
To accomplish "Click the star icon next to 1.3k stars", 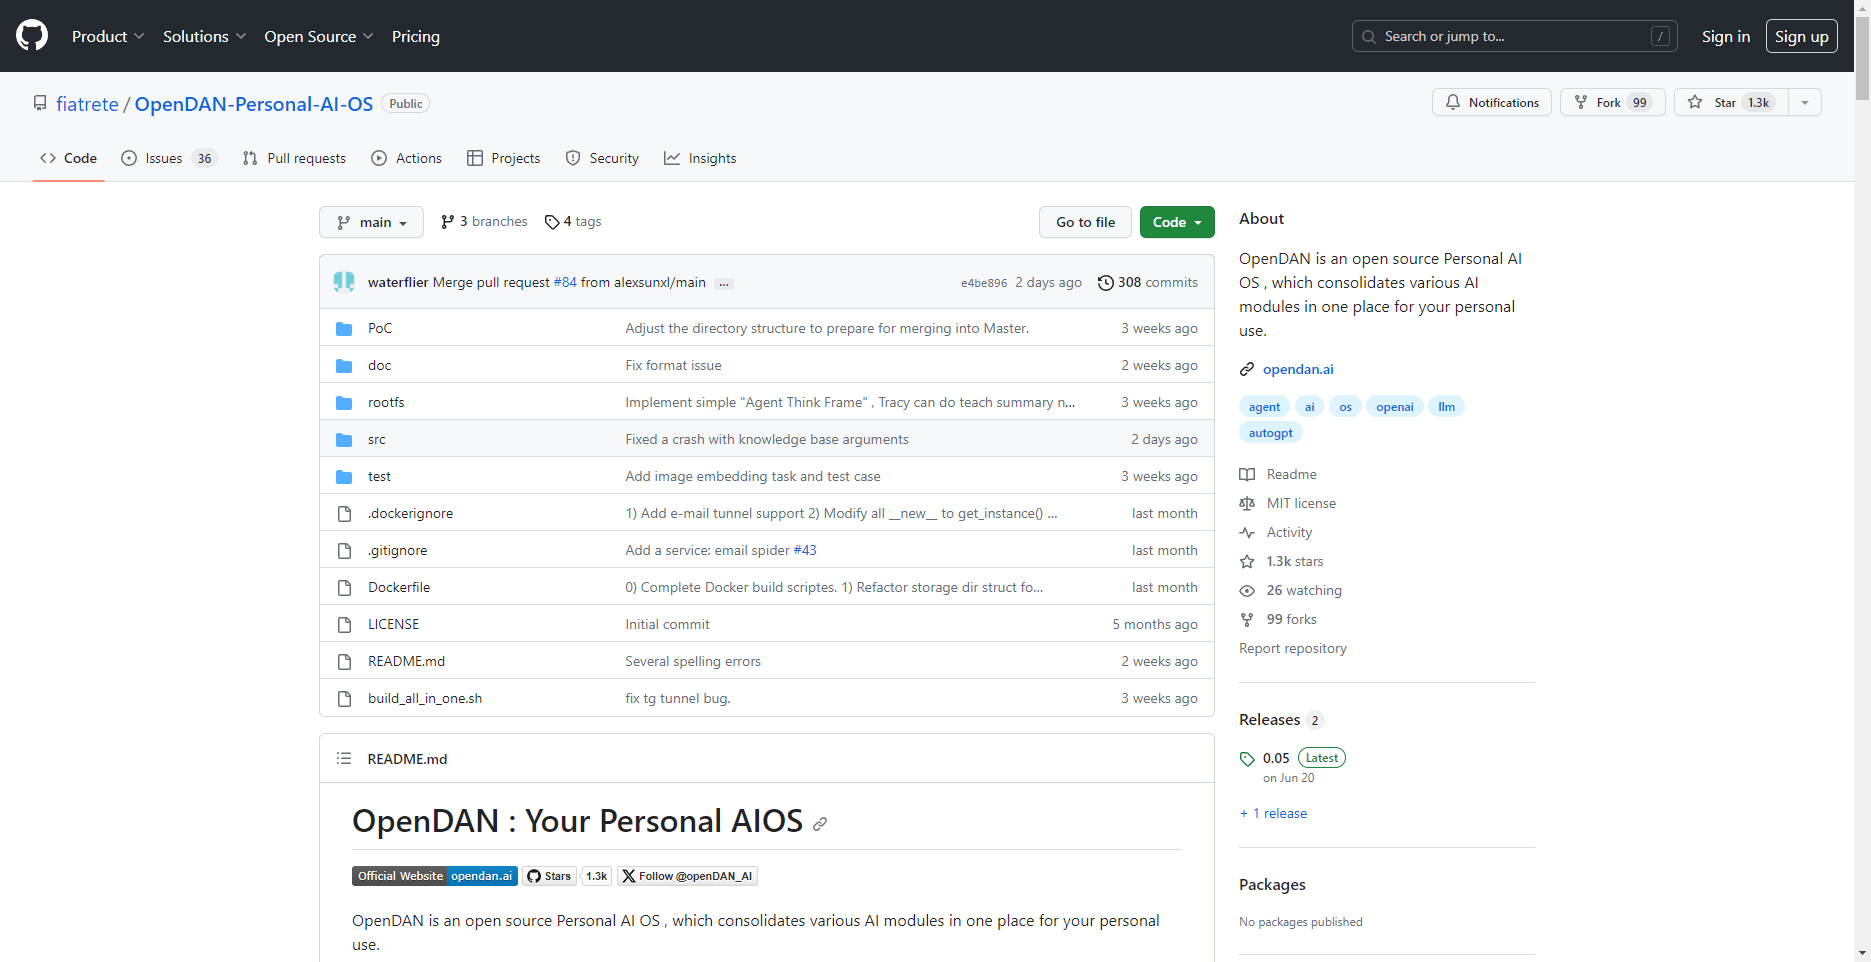I will 1247,561.
